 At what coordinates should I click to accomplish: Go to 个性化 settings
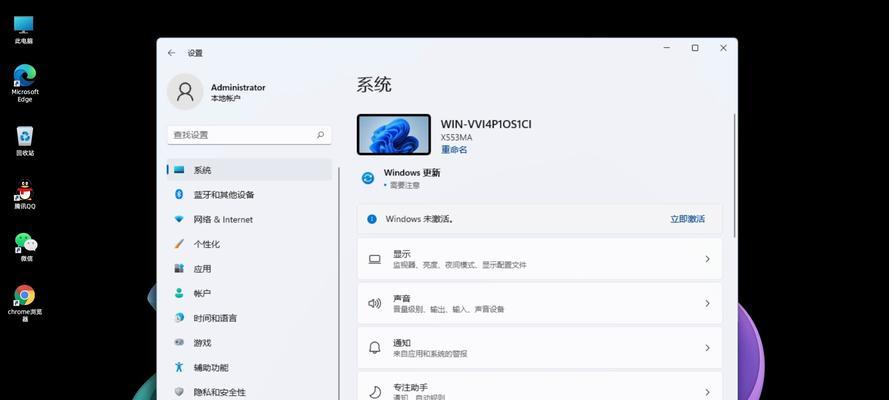[249, 244]
